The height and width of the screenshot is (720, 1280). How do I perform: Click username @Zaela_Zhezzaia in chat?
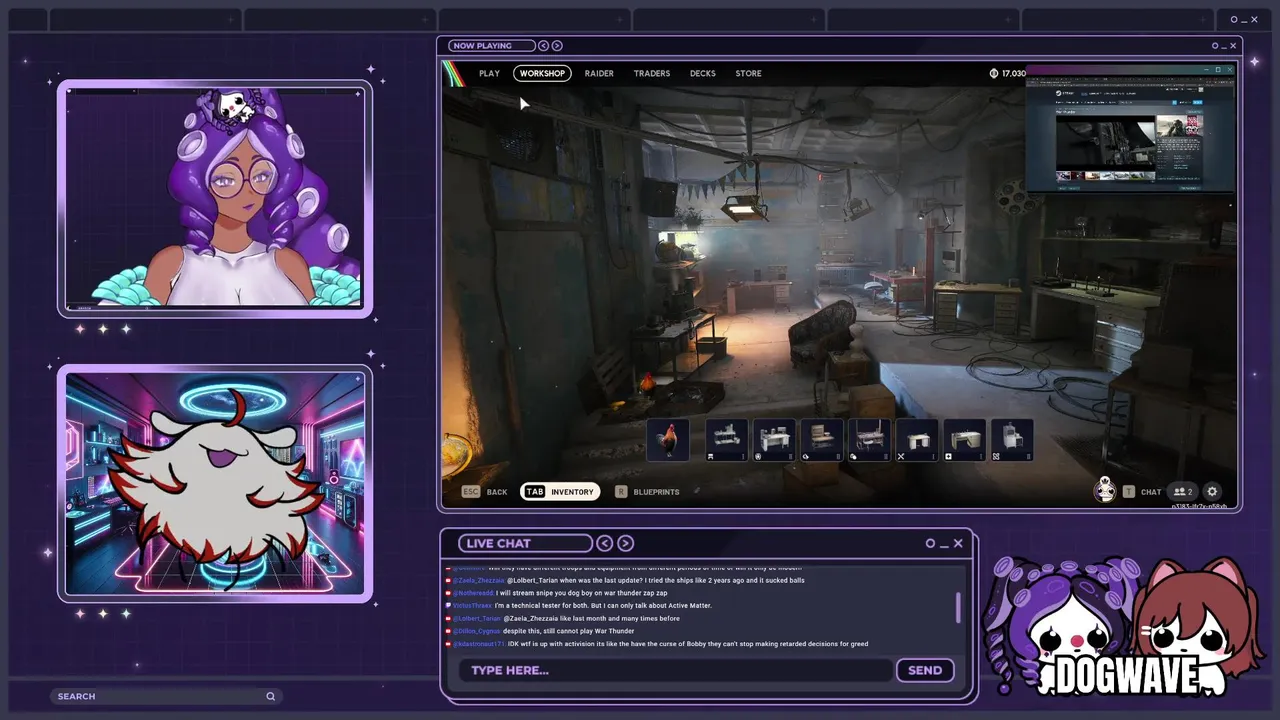pos(479,580)
